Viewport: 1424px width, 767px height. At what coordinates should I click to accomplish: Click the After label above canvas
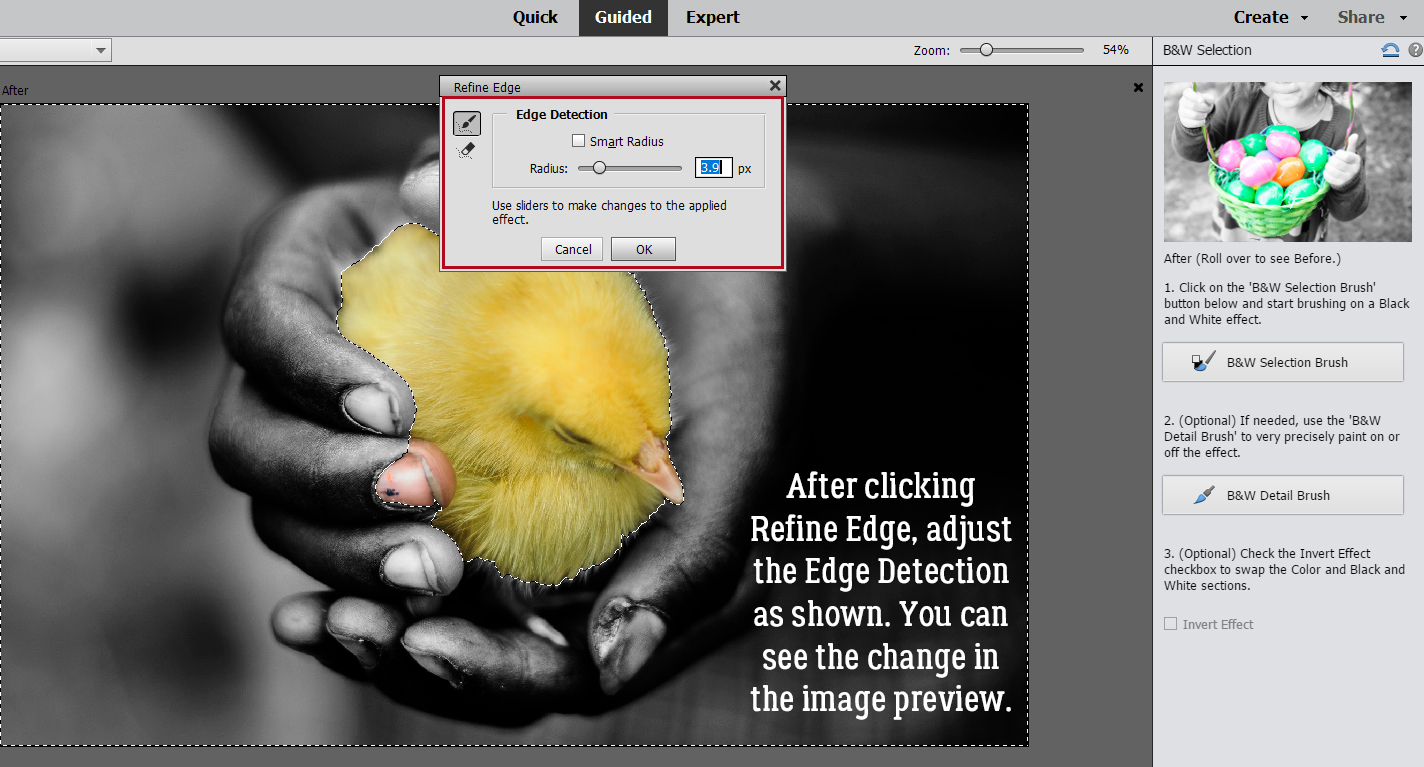15,90
